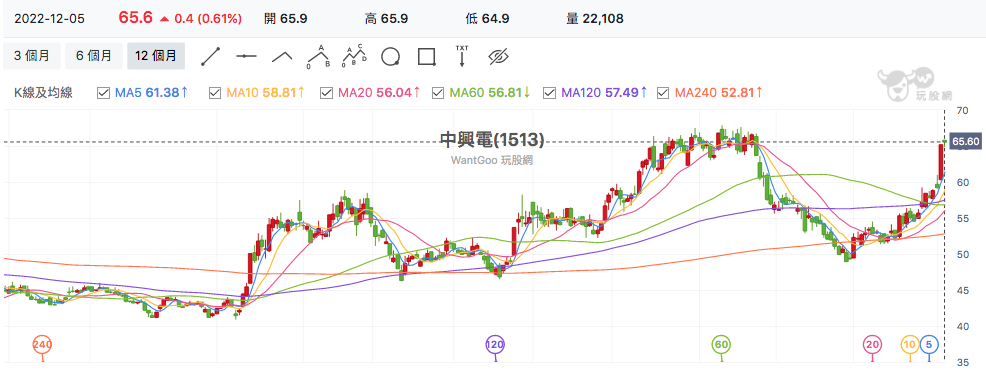The height and width of the screenshot is (370, 986).
Task: Click the MA240 52.81 value label
Action: 719,93
